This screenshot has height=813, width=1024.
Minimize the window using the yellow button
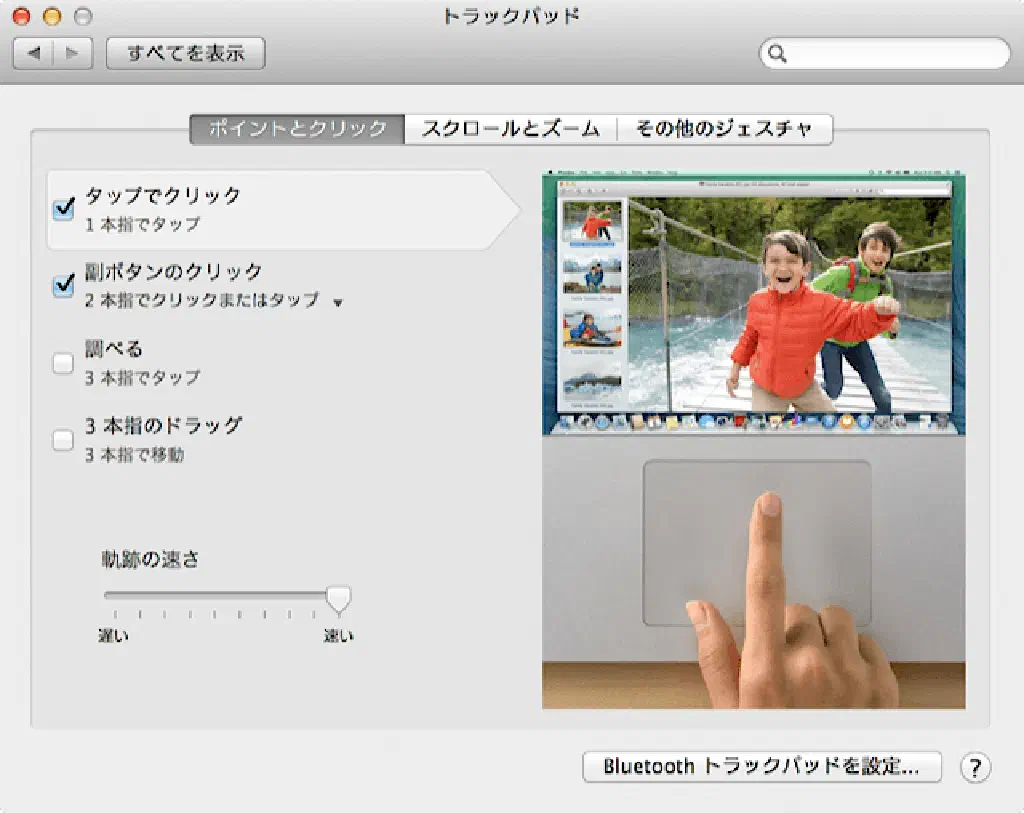coord(53,16)
